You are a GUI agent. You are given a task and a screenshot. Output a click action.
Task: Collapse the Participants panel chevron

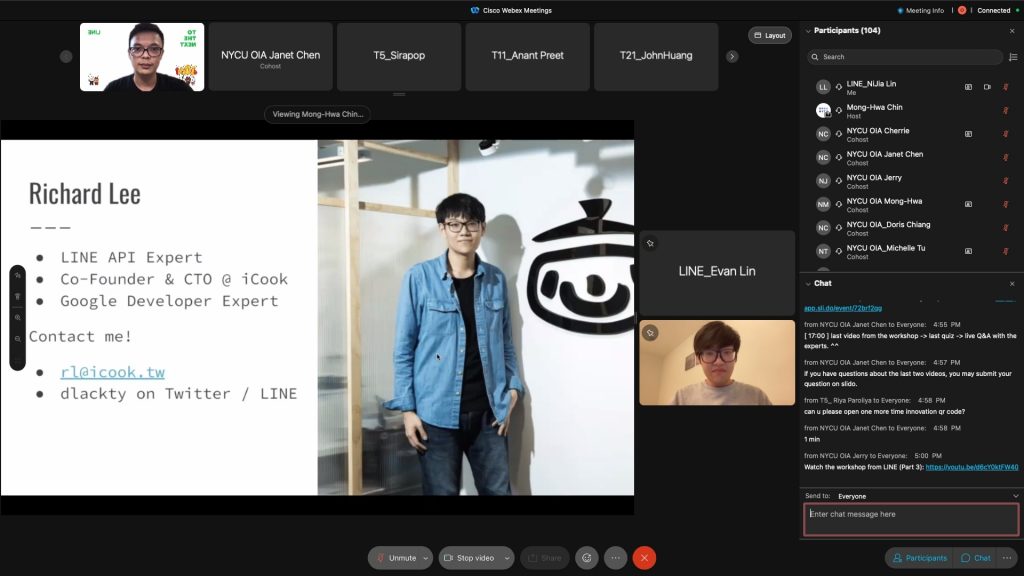pos(808,31)
